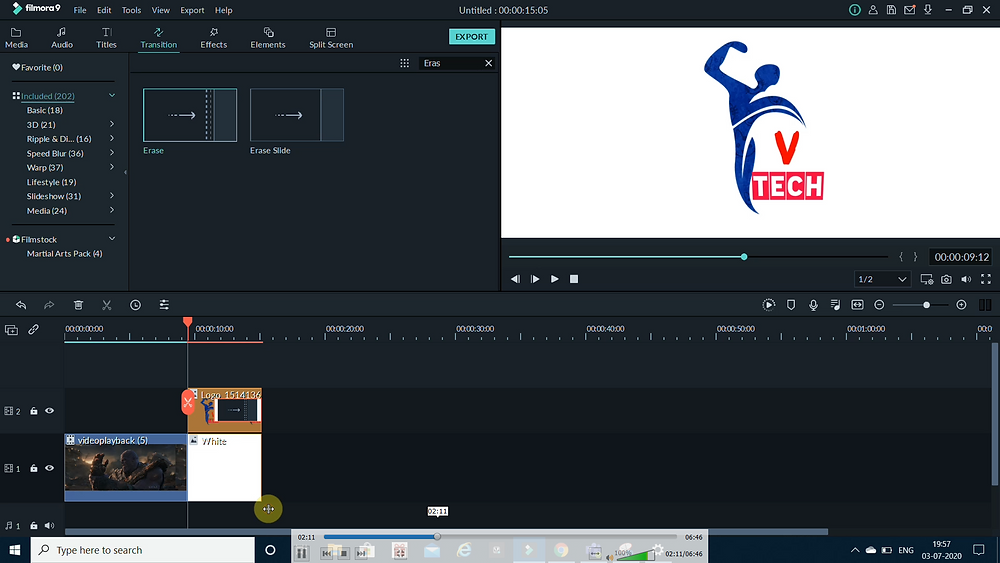Viewport: 1000px width, 563px height.
Task: Expand the Warp (37) category
Action: [x=112, y=167]
